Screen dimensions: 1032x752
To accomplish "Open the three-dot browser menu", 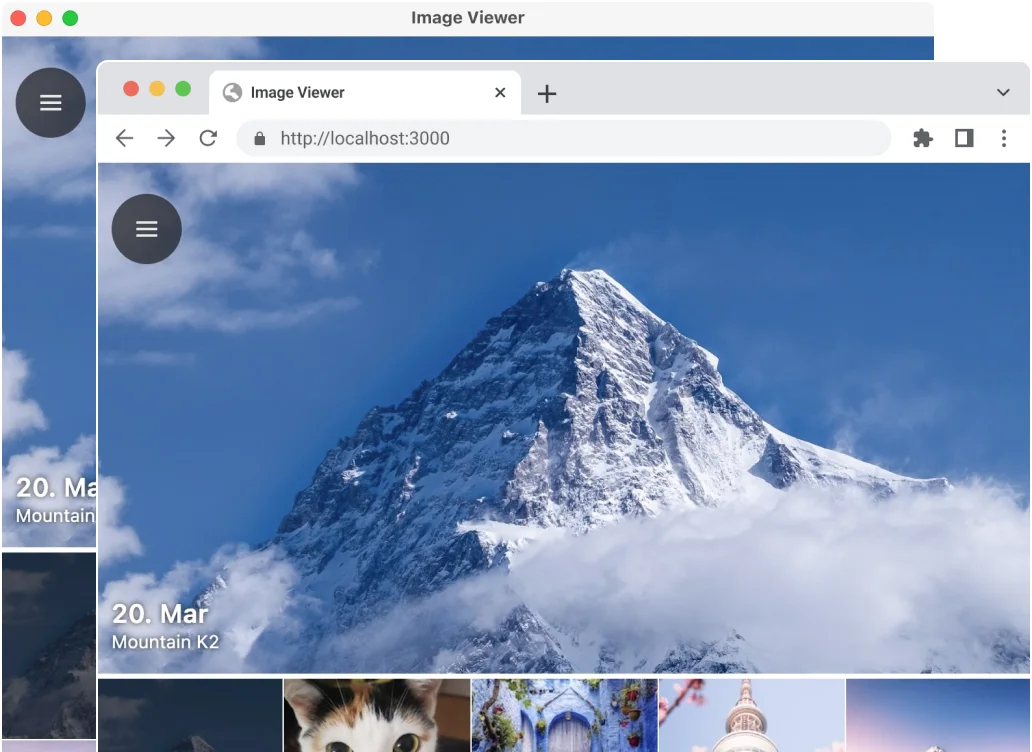I will click(1004, 139).
